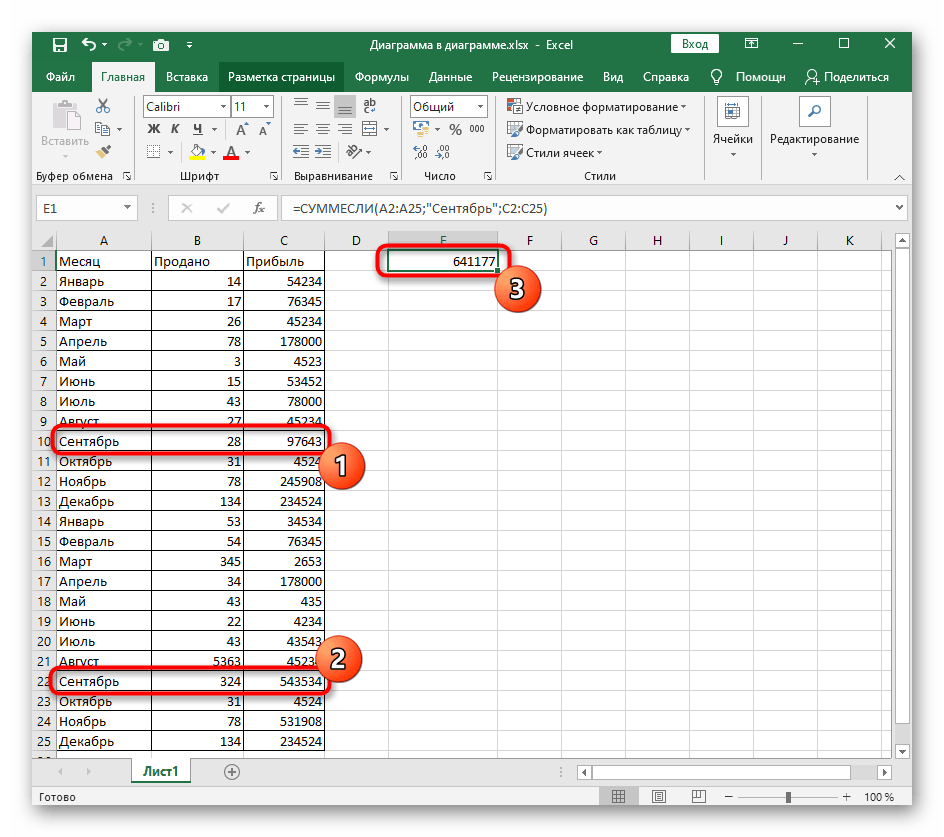Undo the last action
This screenshot has height=837, width=944.
[89, 45]
